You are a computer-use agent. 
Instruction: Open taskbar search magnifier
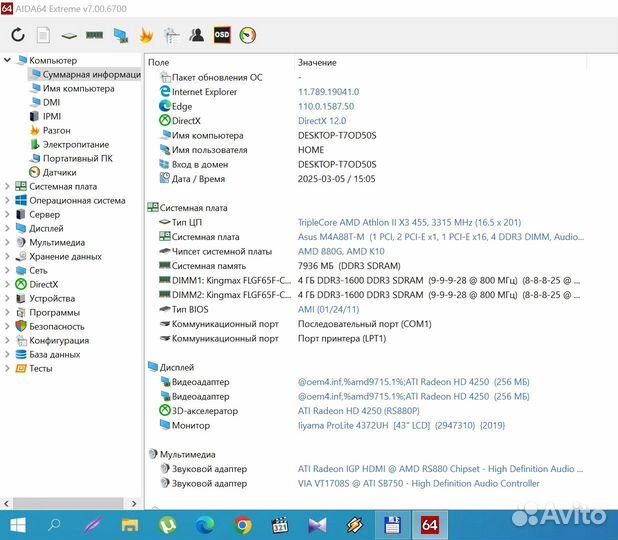point(54,525)
